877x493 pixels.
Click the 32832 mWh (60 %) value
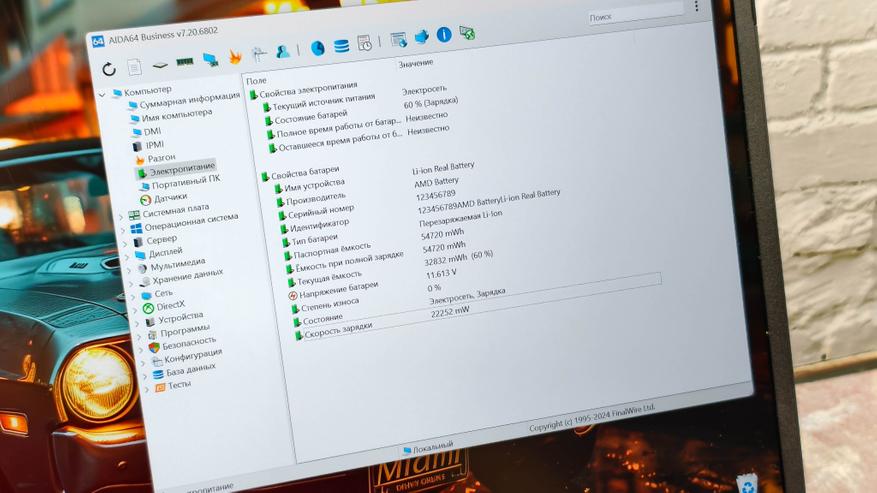coord(459,257)
